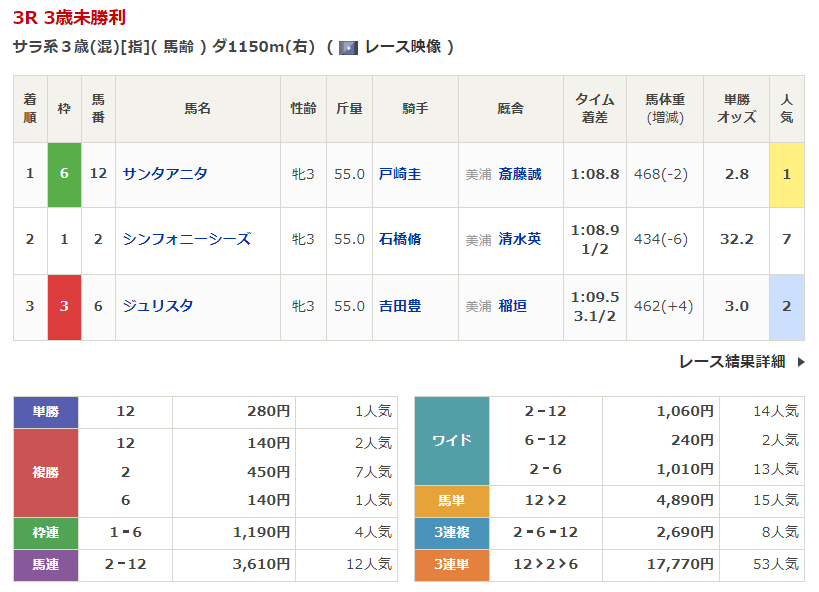The width and height of the screenshot is (819, 592).
Task: Open the レース映像 link
Action: click(403, 47)
